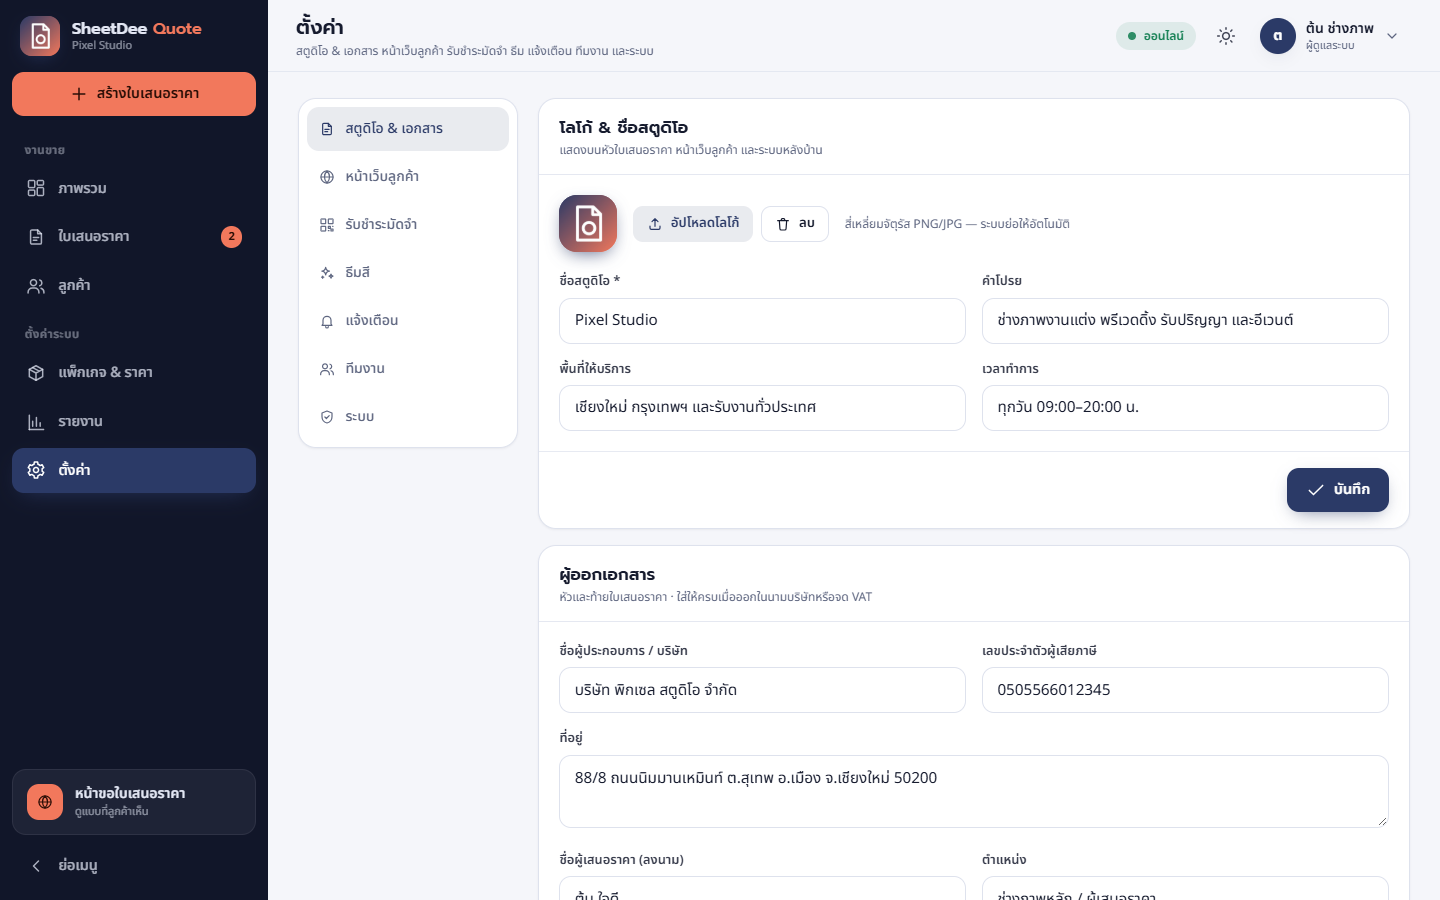Screen dimensions: 1440x900
Task: Open the ธีมสี theme colors tab
Action: click(x=408, y=273)
